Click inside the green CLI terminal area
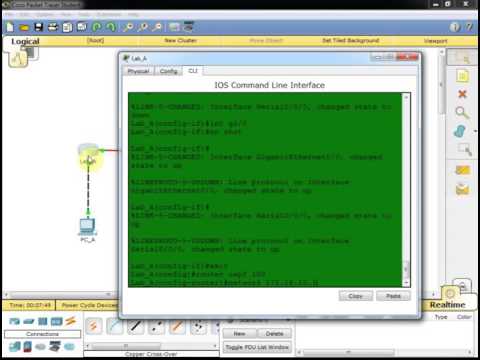 [x=266, y=189]
